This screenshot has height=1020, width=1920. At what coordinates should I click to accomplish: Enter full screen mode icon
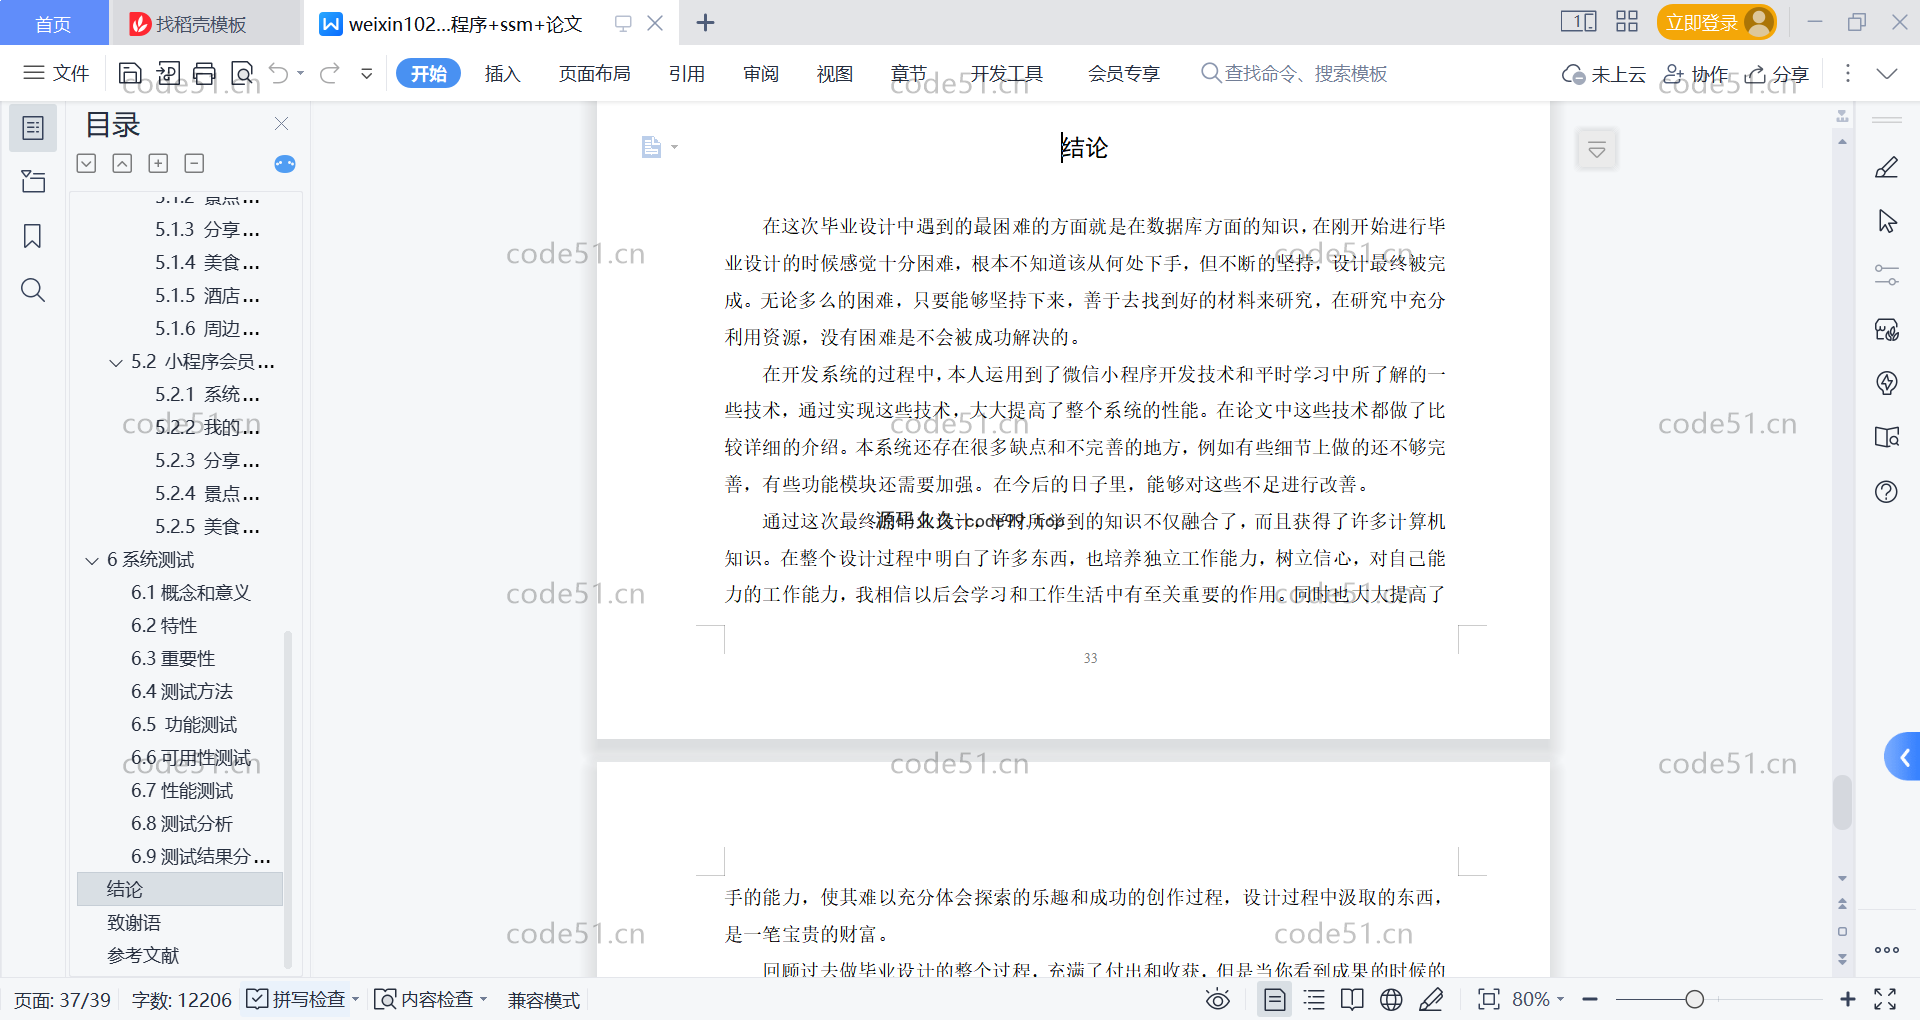[1885, 999]
